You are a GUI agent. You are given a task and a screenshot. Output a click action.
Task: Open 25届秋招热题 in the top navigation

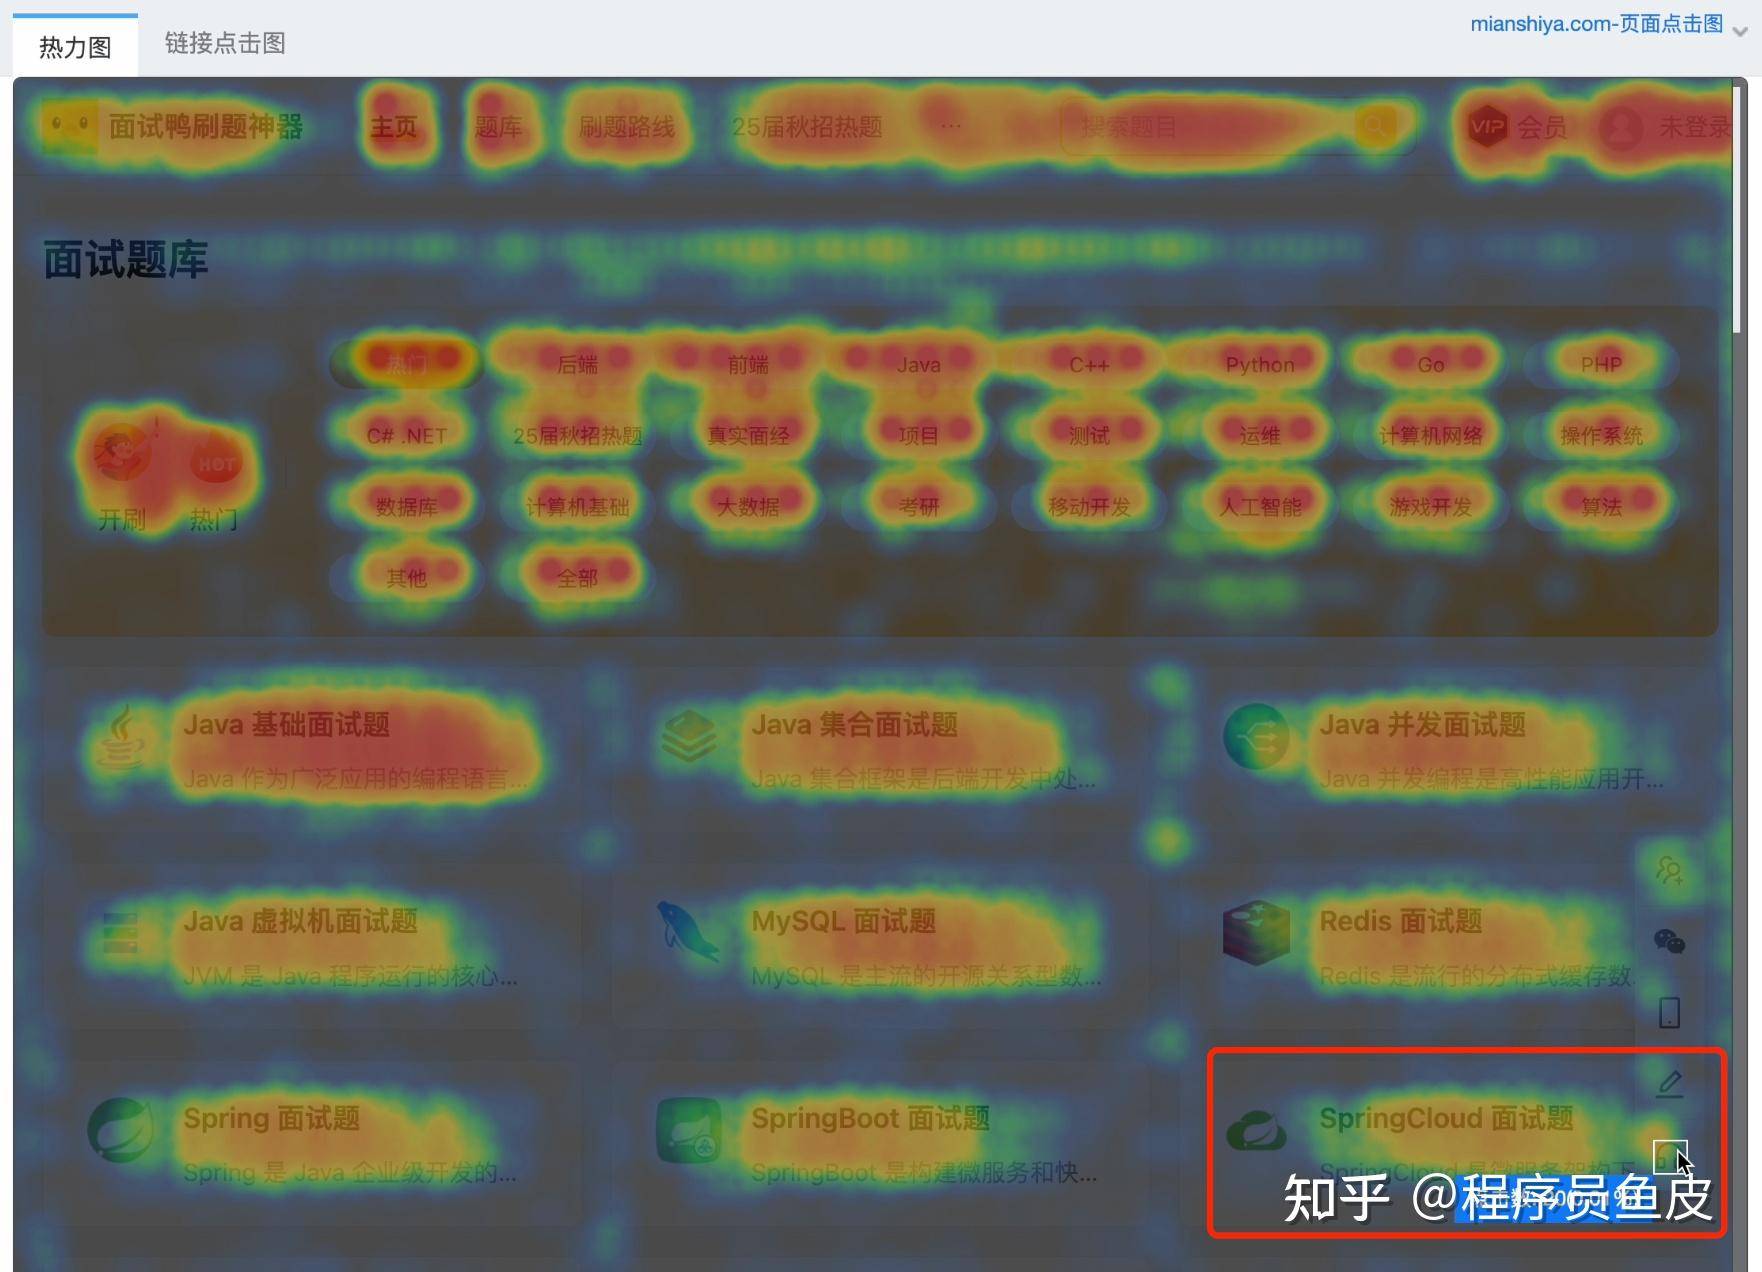point(807,128)
